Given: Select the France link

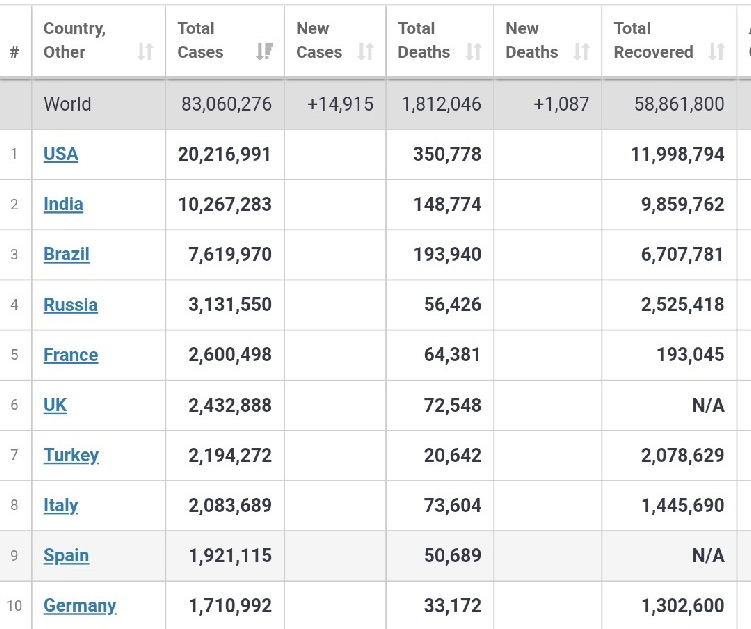Looking at the screenshot, I should coord(70,355).
